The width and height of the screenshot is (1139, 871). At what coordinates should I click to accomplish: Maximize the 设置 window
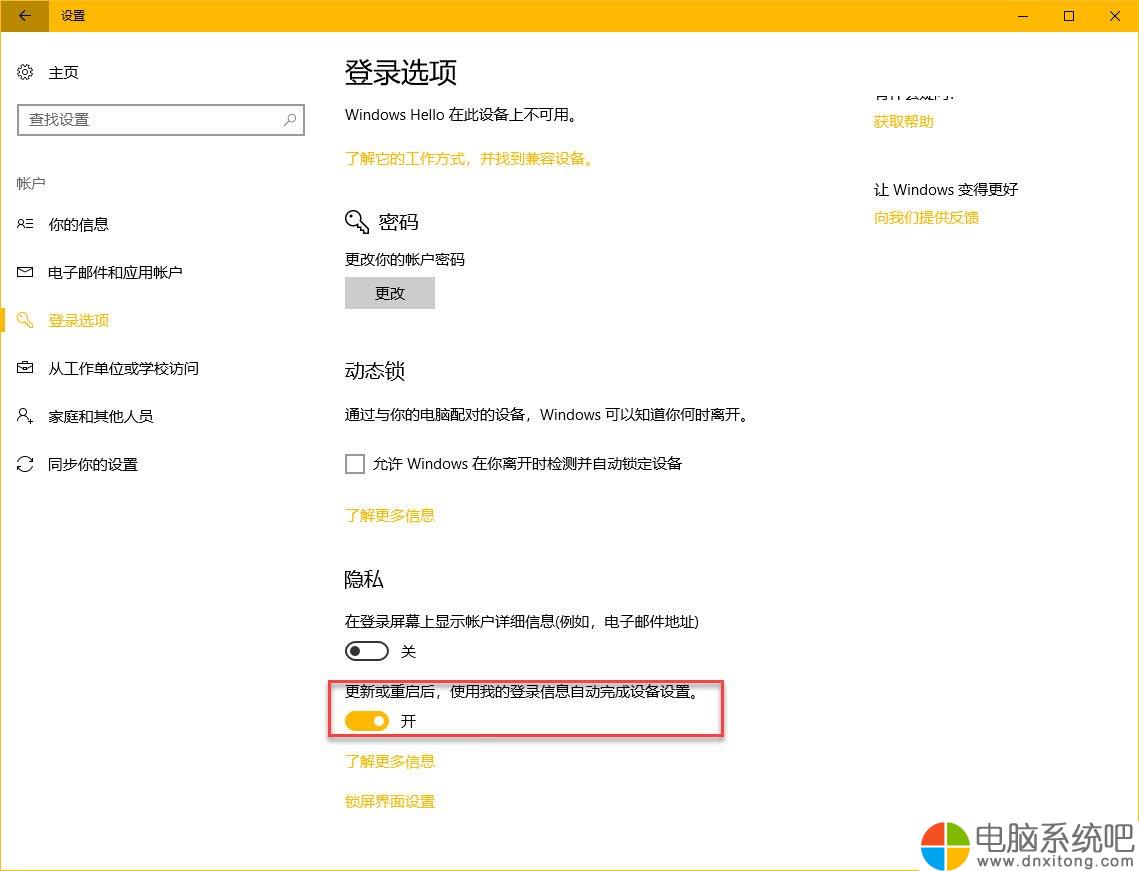1069,15
